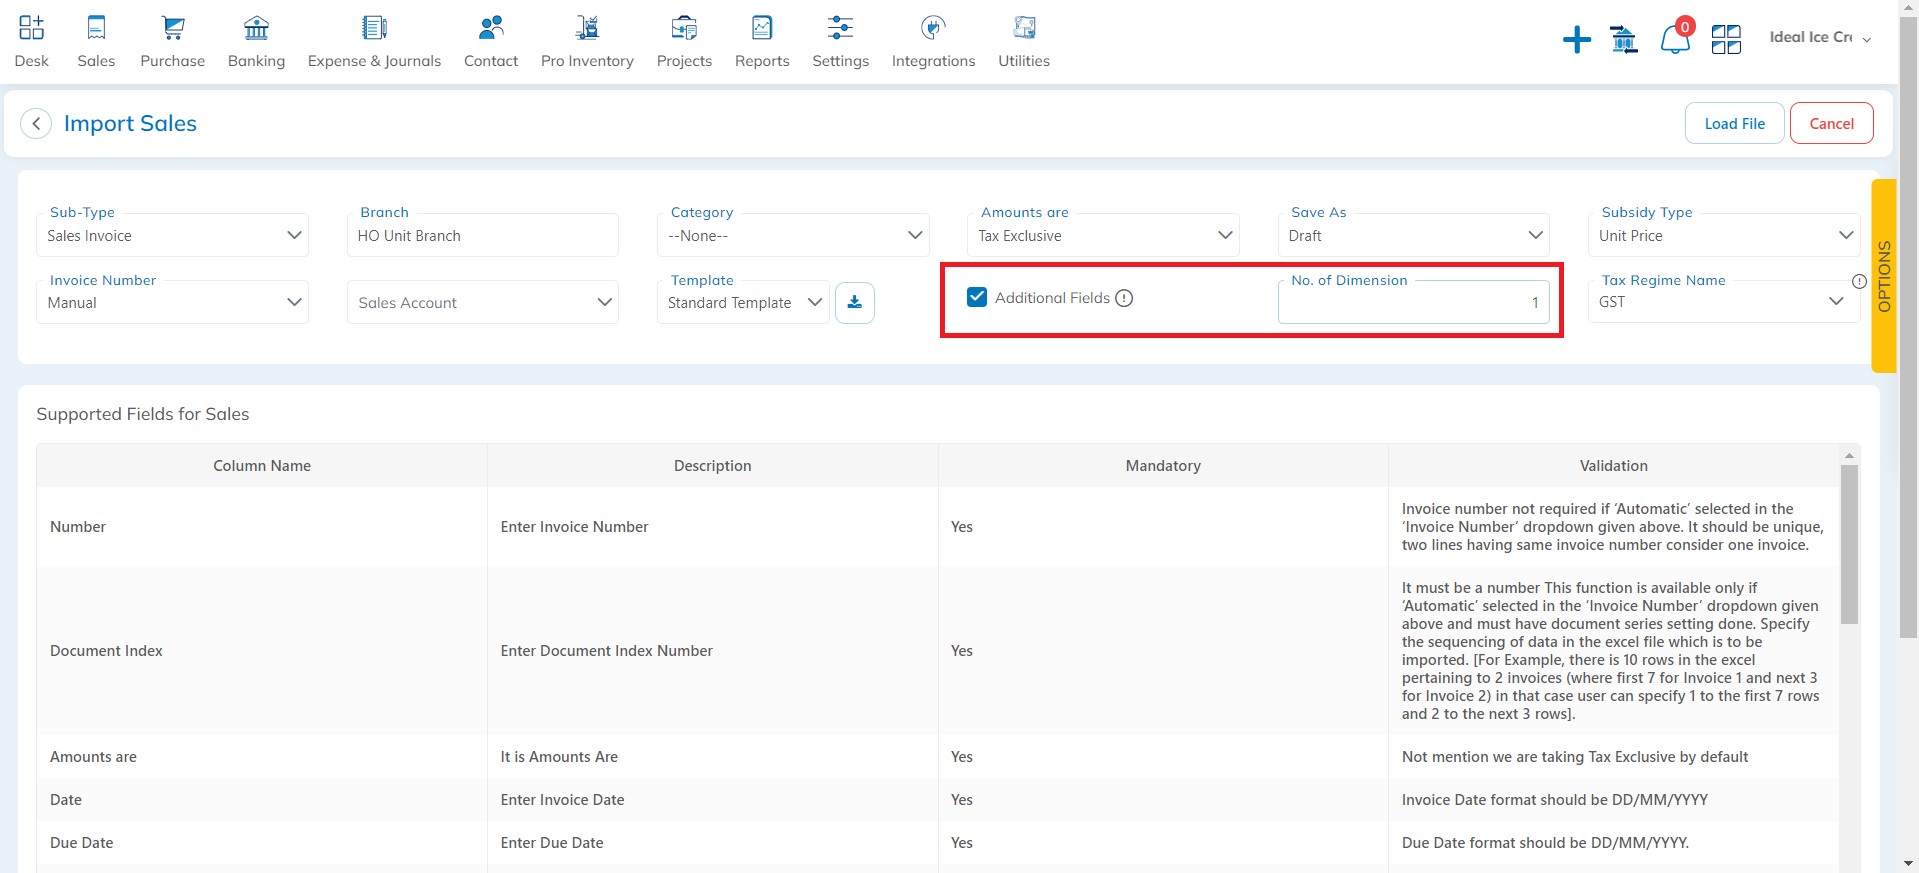Click the blue plus quick-add icon
This screenshot has height=873, width=1919.
pos(1577,40)
